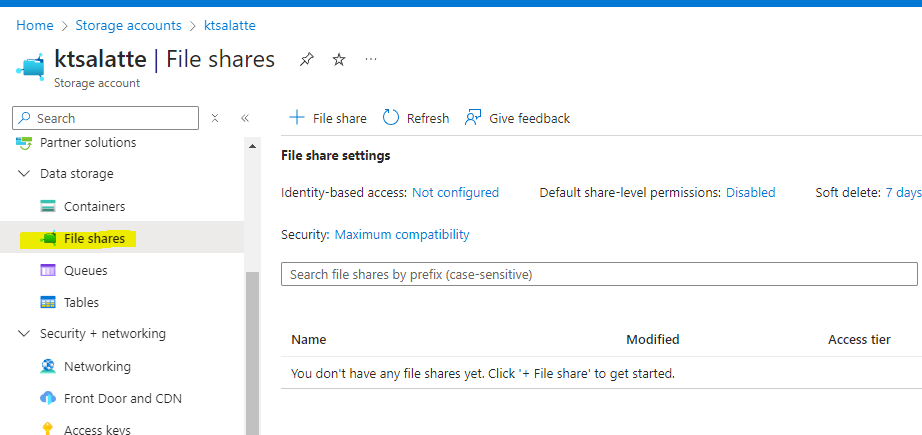922x435 pixels.
Task: Click the purple Queues icon
Action: point(48,270)
